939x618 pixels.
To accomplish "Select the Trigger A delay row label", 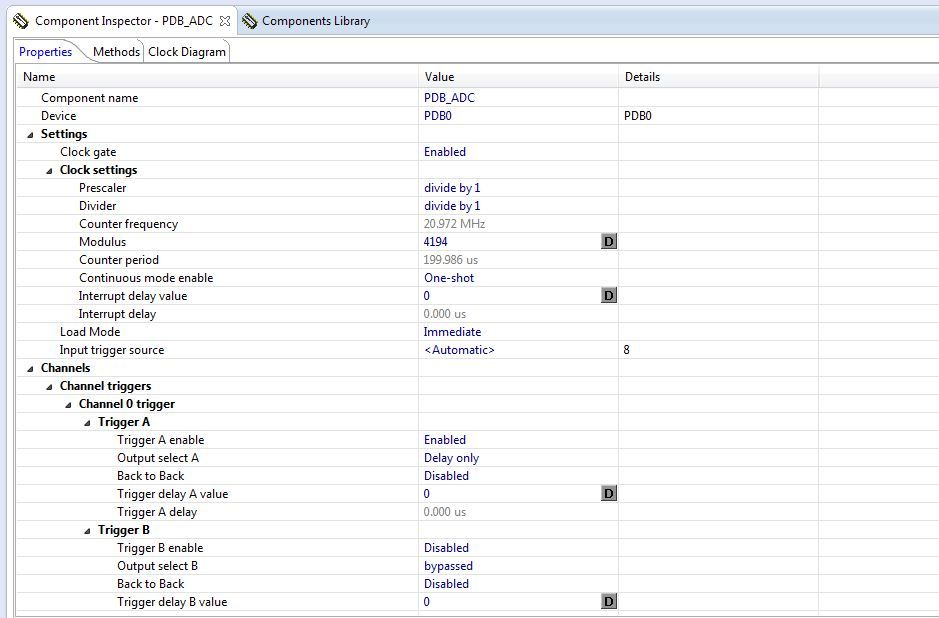I will pos(157,512).
